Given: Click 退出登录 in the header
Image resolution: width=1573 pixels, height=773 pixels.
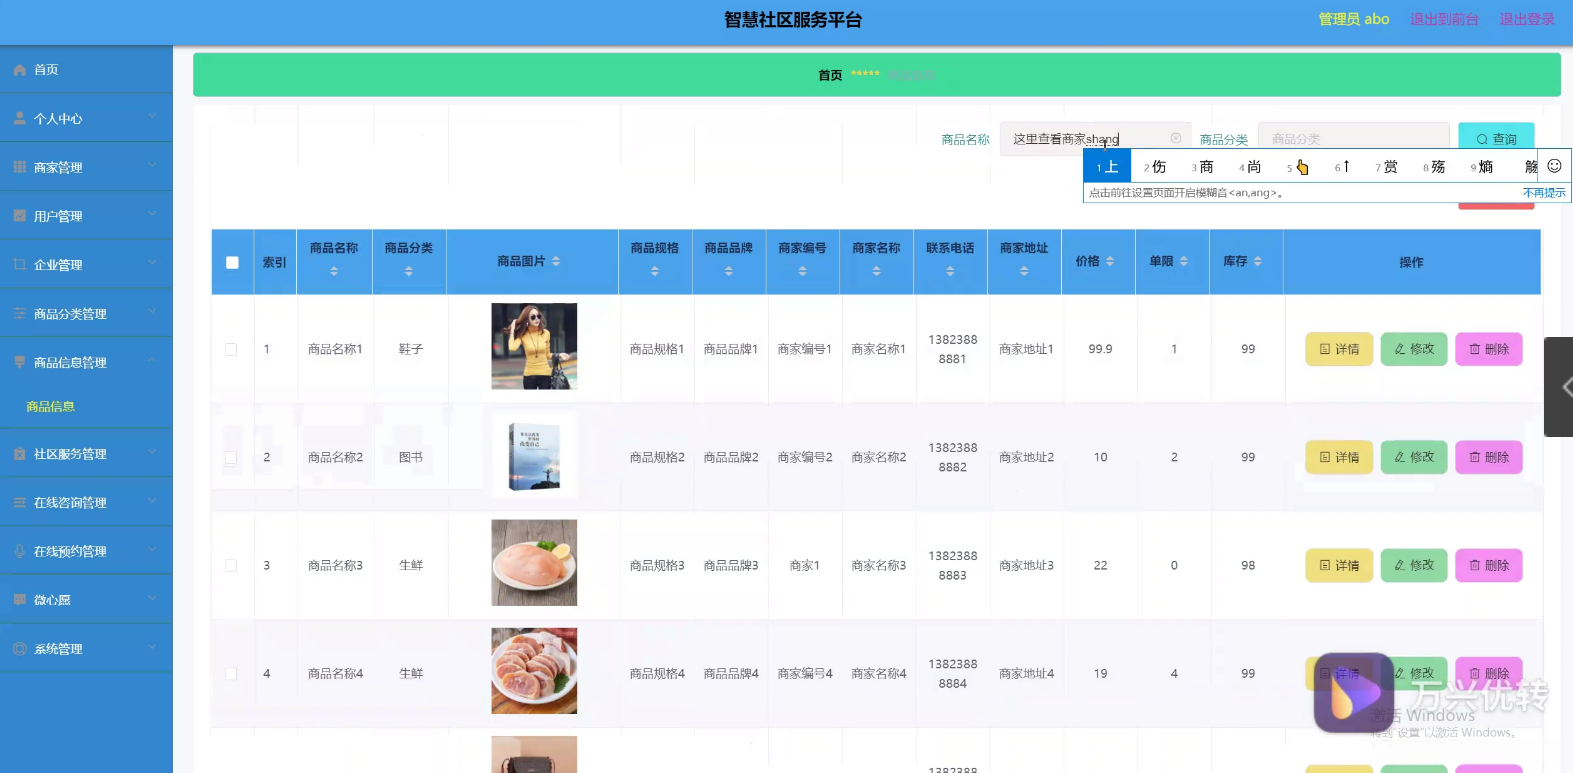Looking at the screenshot, I should [x=1527, y=19].
